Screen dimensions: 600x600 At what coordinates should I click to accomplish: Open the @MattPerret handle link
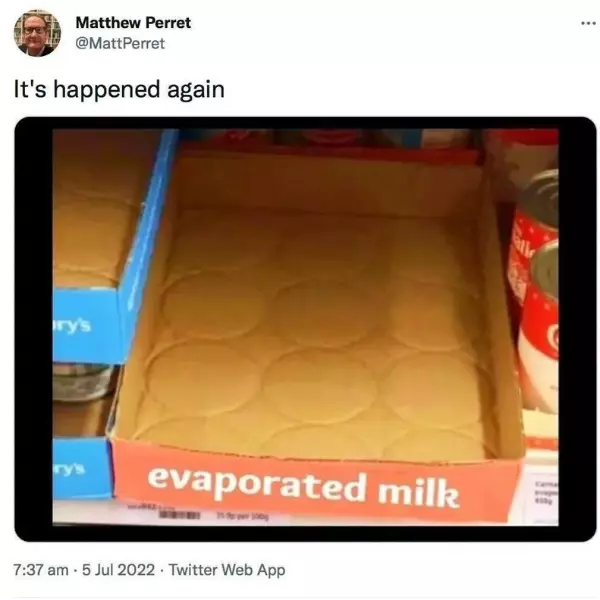120,43
